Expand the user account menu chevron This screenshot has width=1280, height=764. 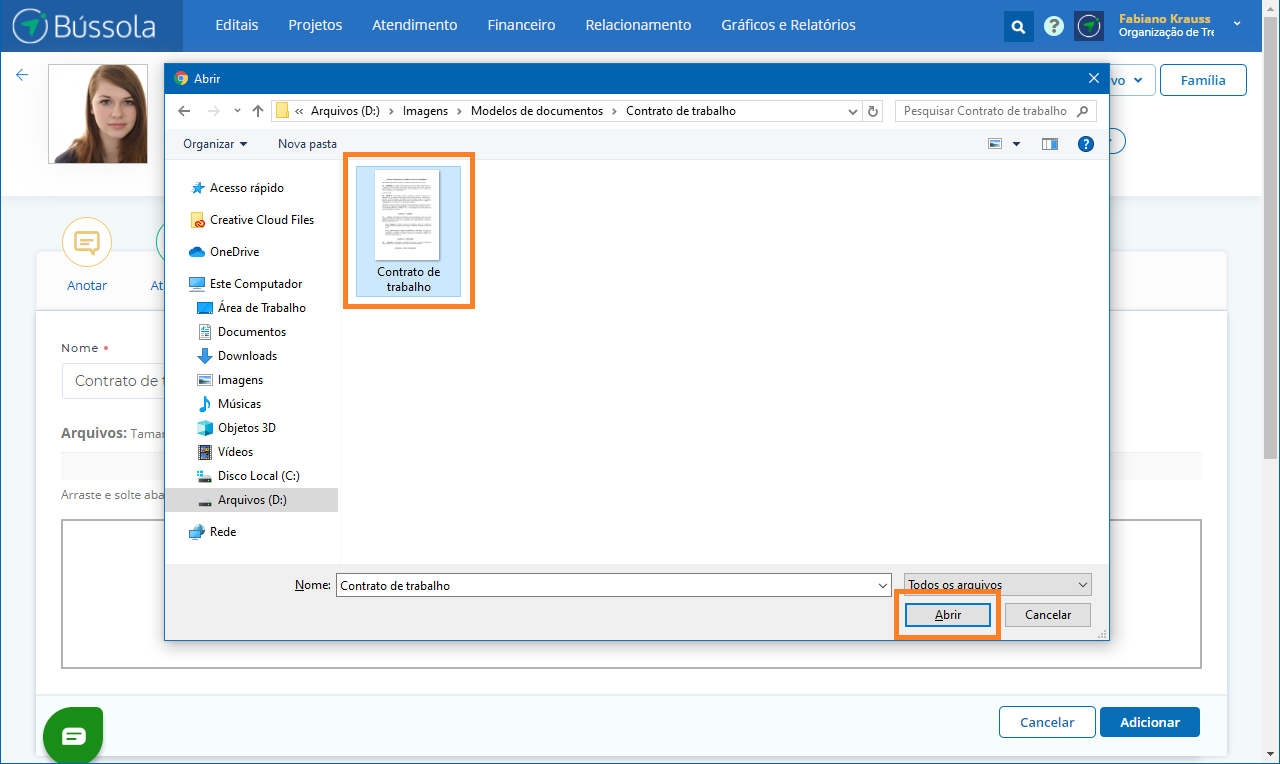[1237, 23]
